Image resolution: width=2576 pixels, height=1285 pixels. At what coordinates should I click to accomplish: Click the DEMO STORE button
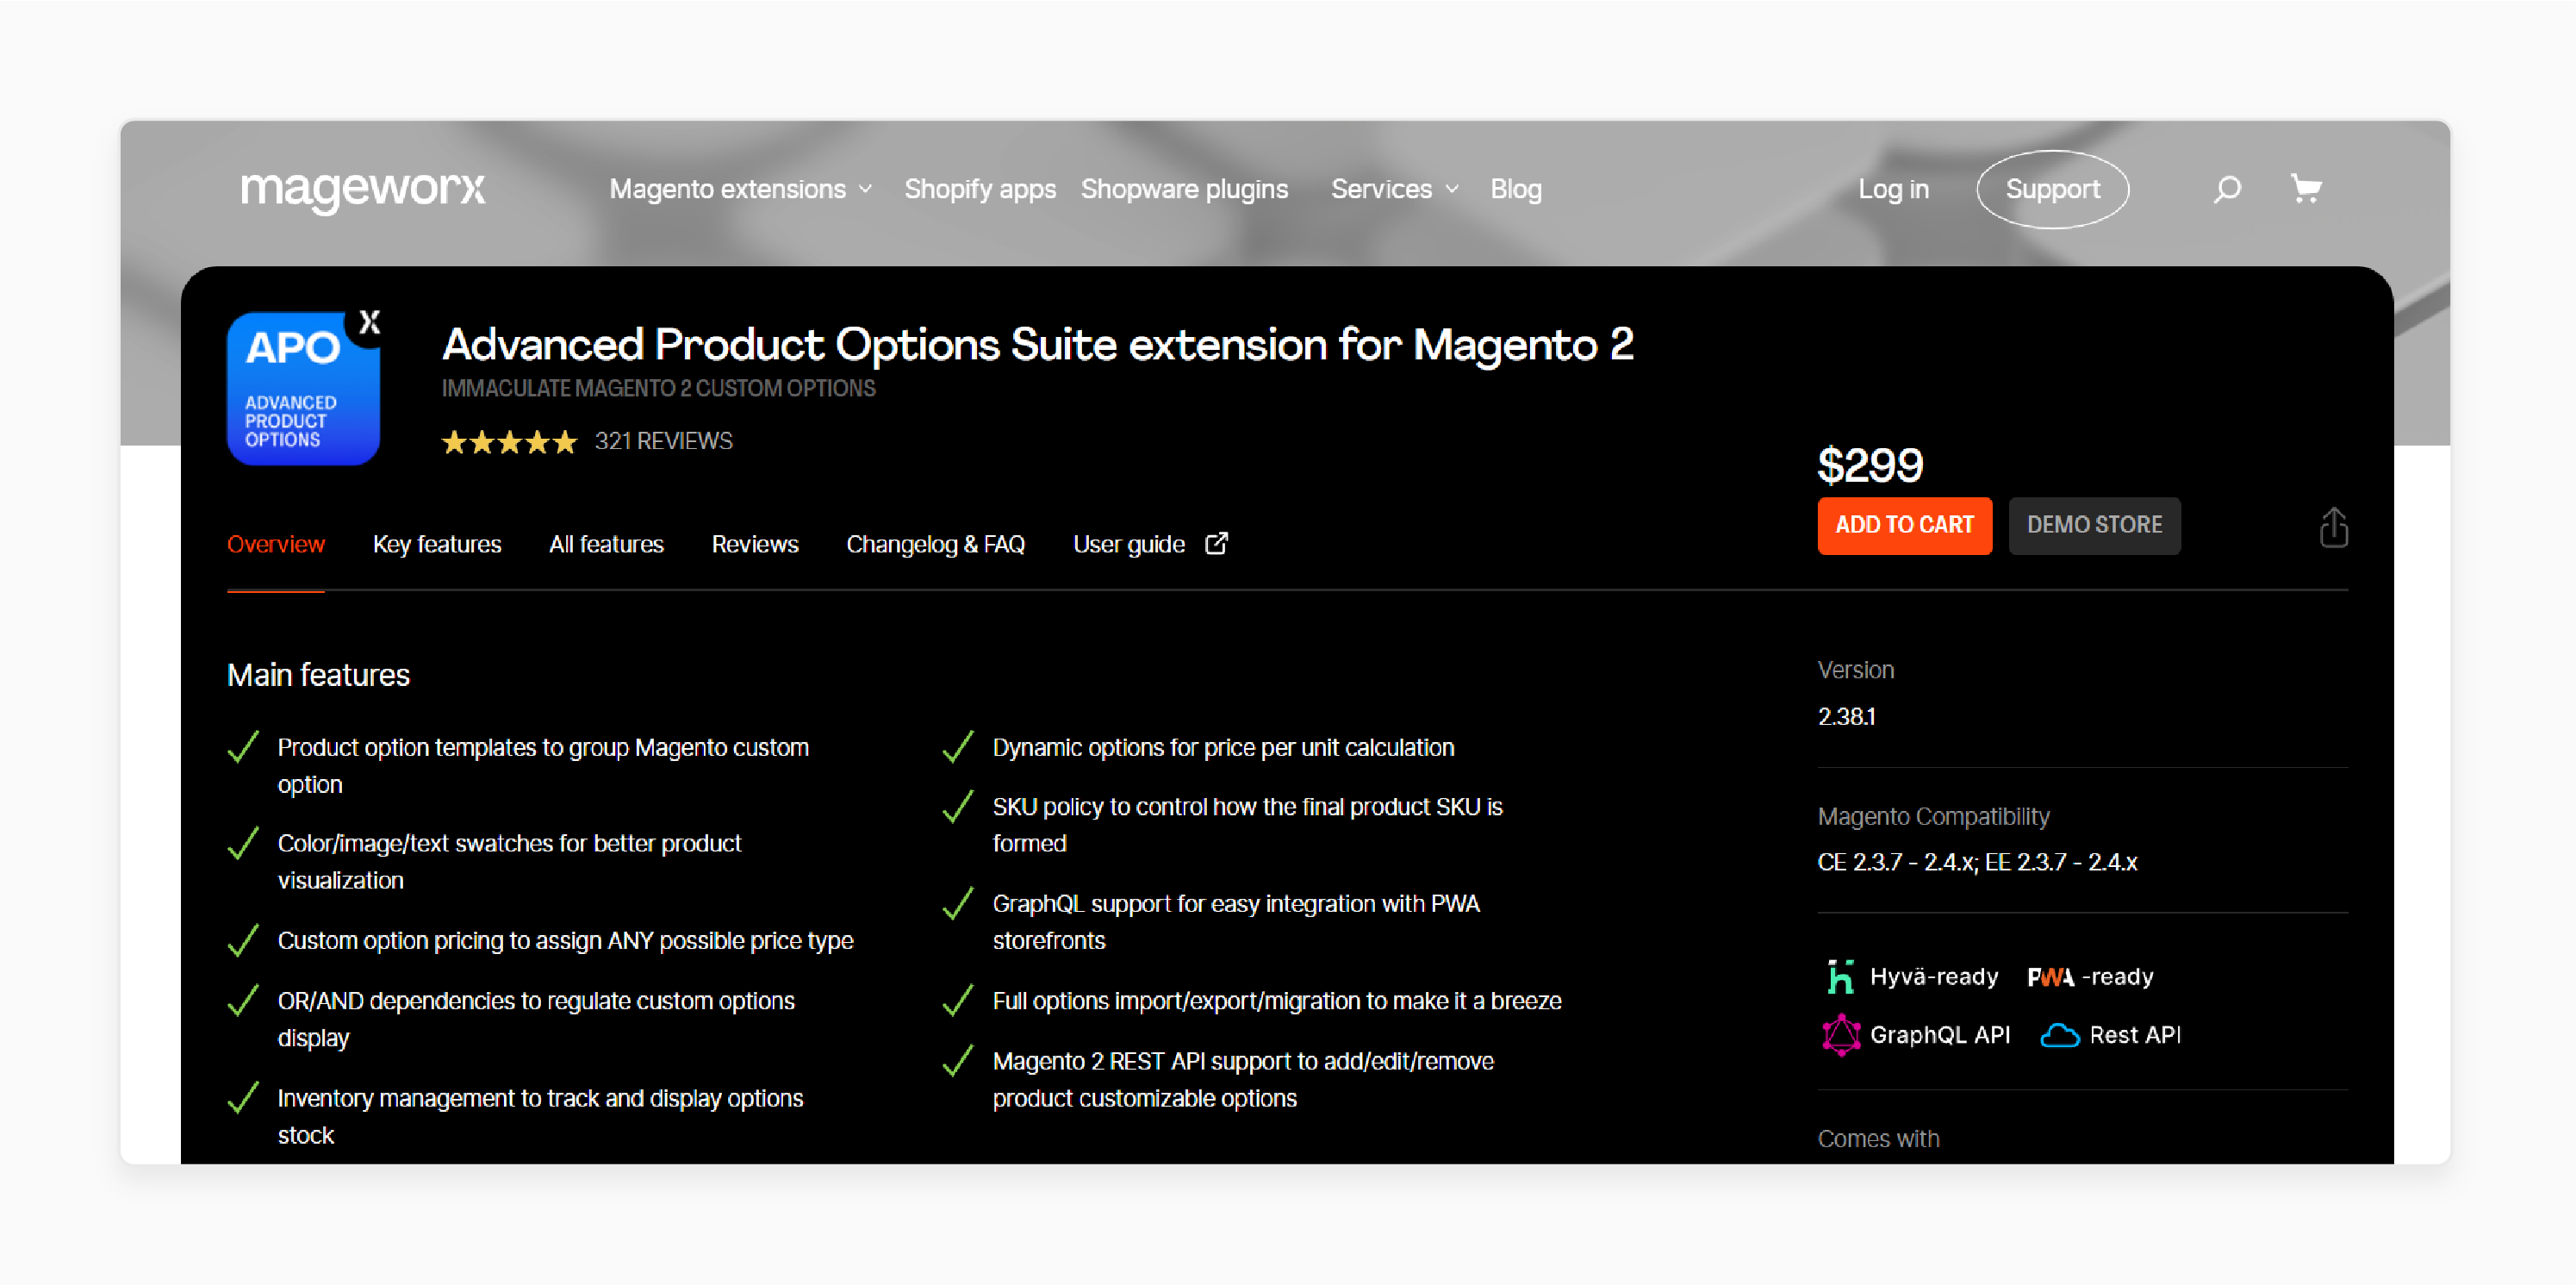point(2096,524)
